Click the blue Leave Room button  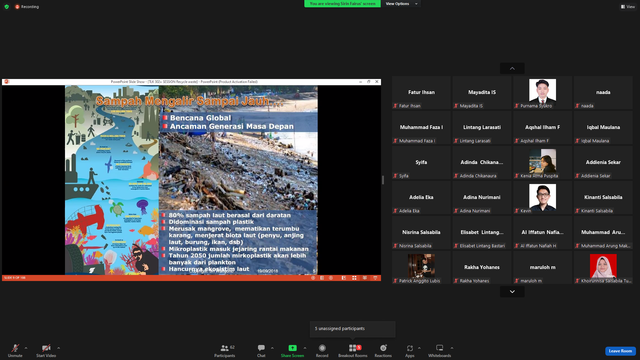[x=620, y=351]
